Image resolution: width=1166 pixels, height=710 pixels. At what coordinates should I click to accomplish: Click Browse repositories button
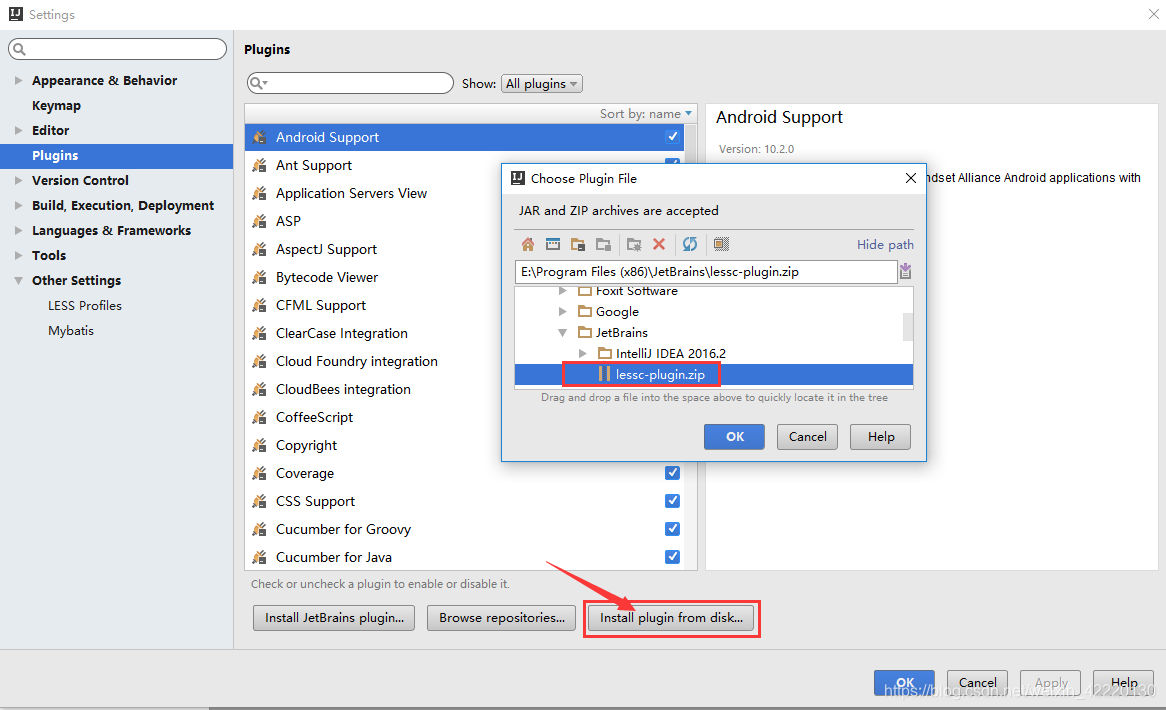pos(501,618)
